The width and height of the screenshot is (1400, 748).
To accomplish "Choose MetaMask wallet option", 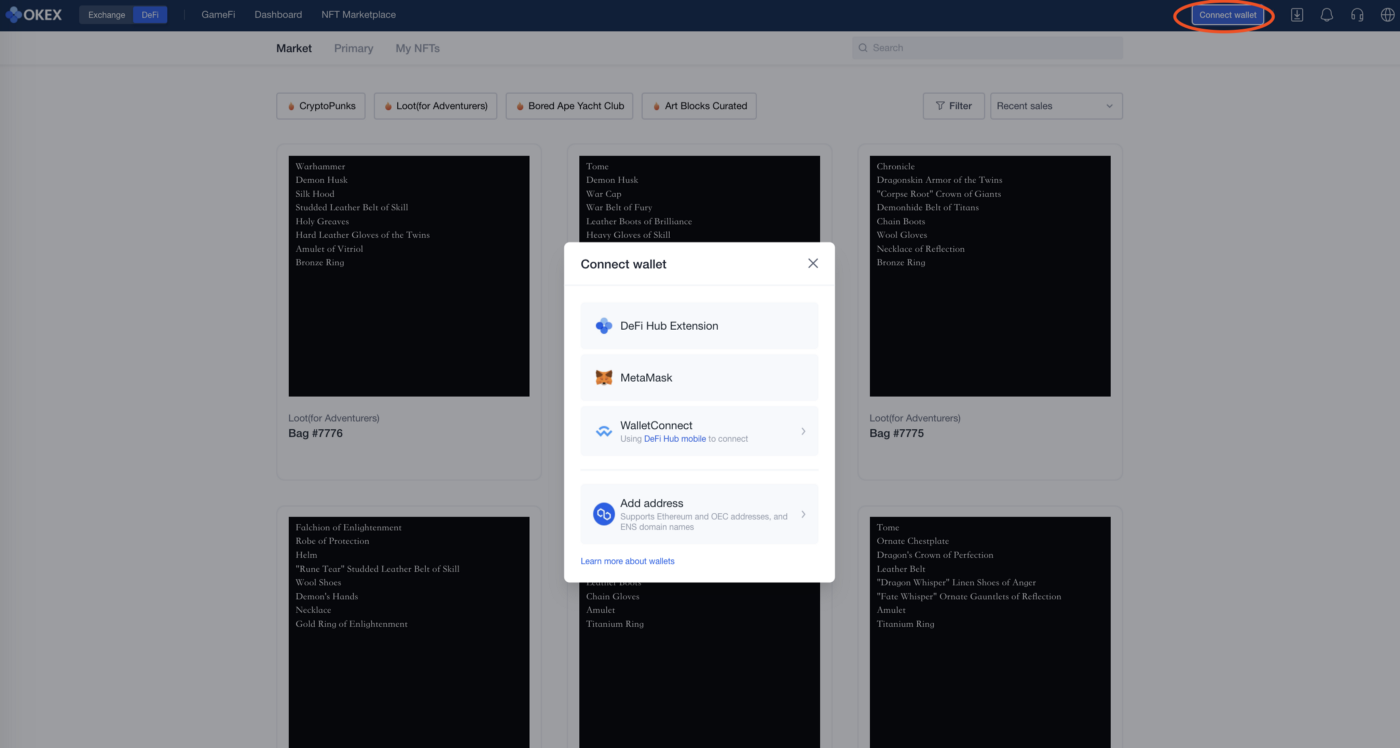I will 699,378.
